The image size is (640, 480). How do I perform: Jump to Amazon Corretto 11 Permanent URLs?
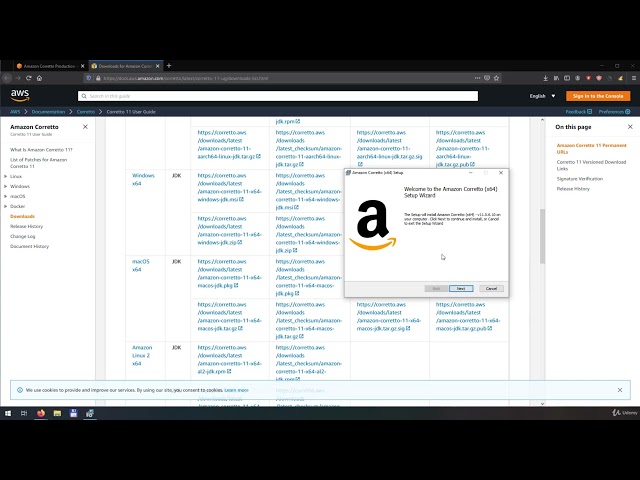pyautogui.click(x=591, y=149)
